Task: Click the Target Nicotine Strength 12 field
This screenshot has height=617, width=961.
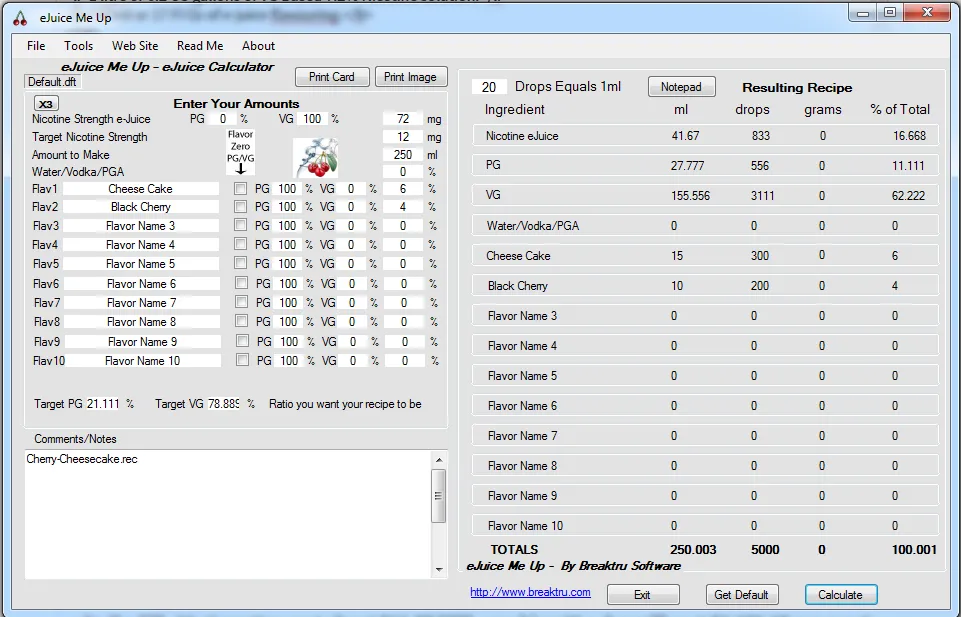Action: (403, 137)
